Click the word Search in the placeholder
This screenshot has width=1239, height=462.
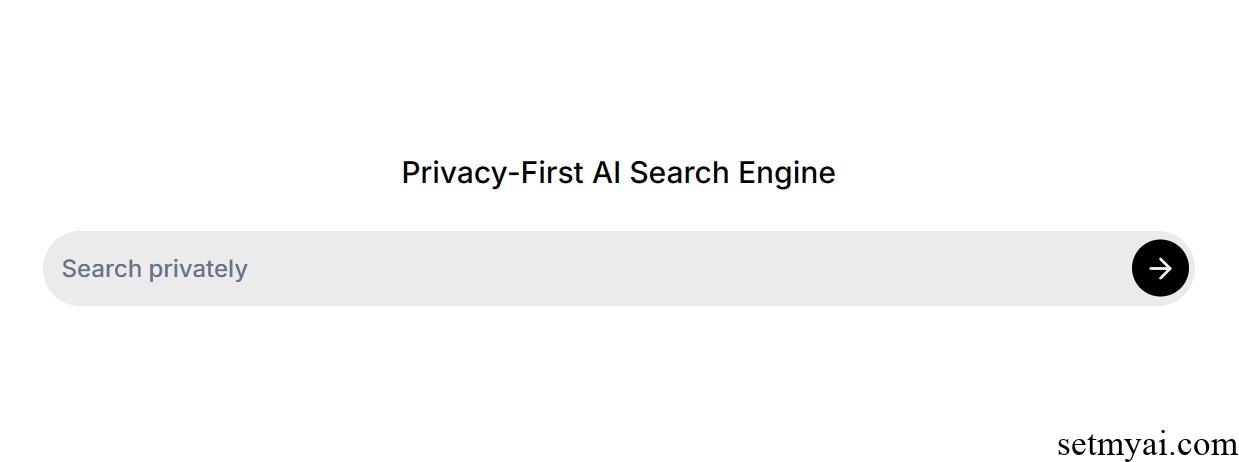101,268
